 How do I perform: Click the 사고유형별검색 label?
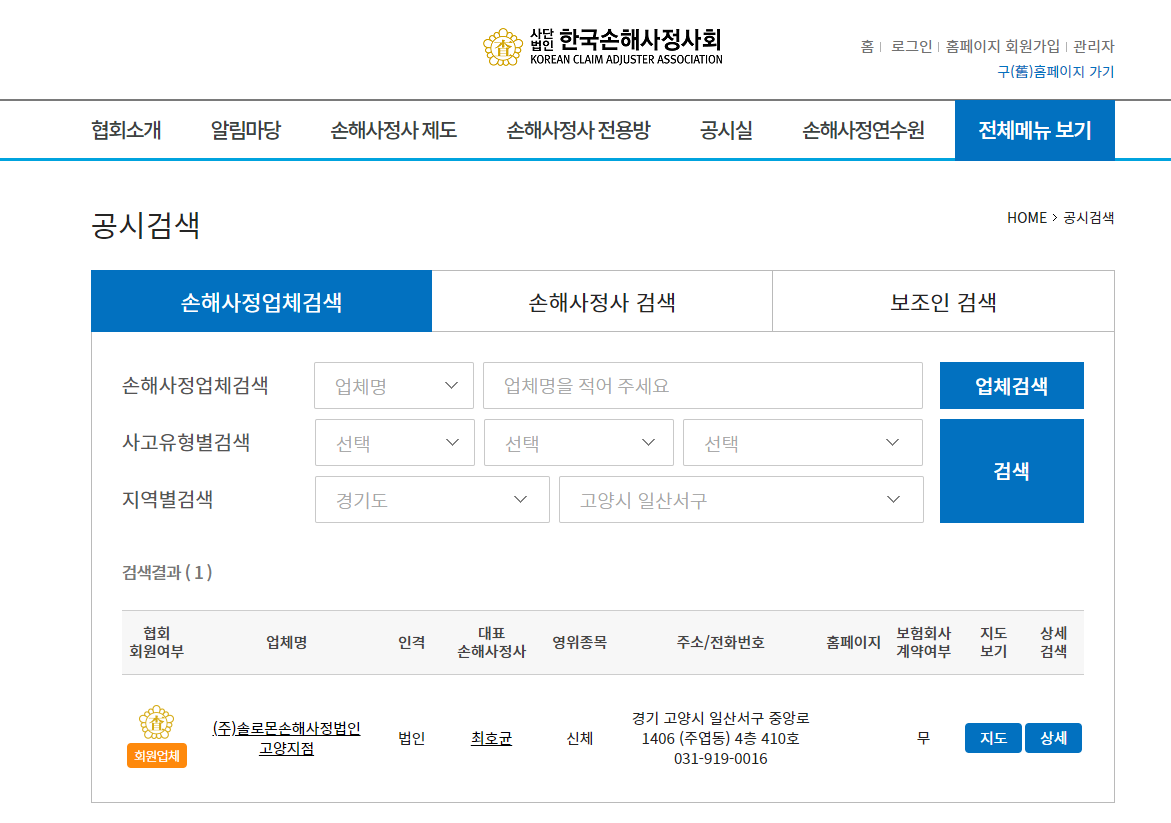(186, 442)
